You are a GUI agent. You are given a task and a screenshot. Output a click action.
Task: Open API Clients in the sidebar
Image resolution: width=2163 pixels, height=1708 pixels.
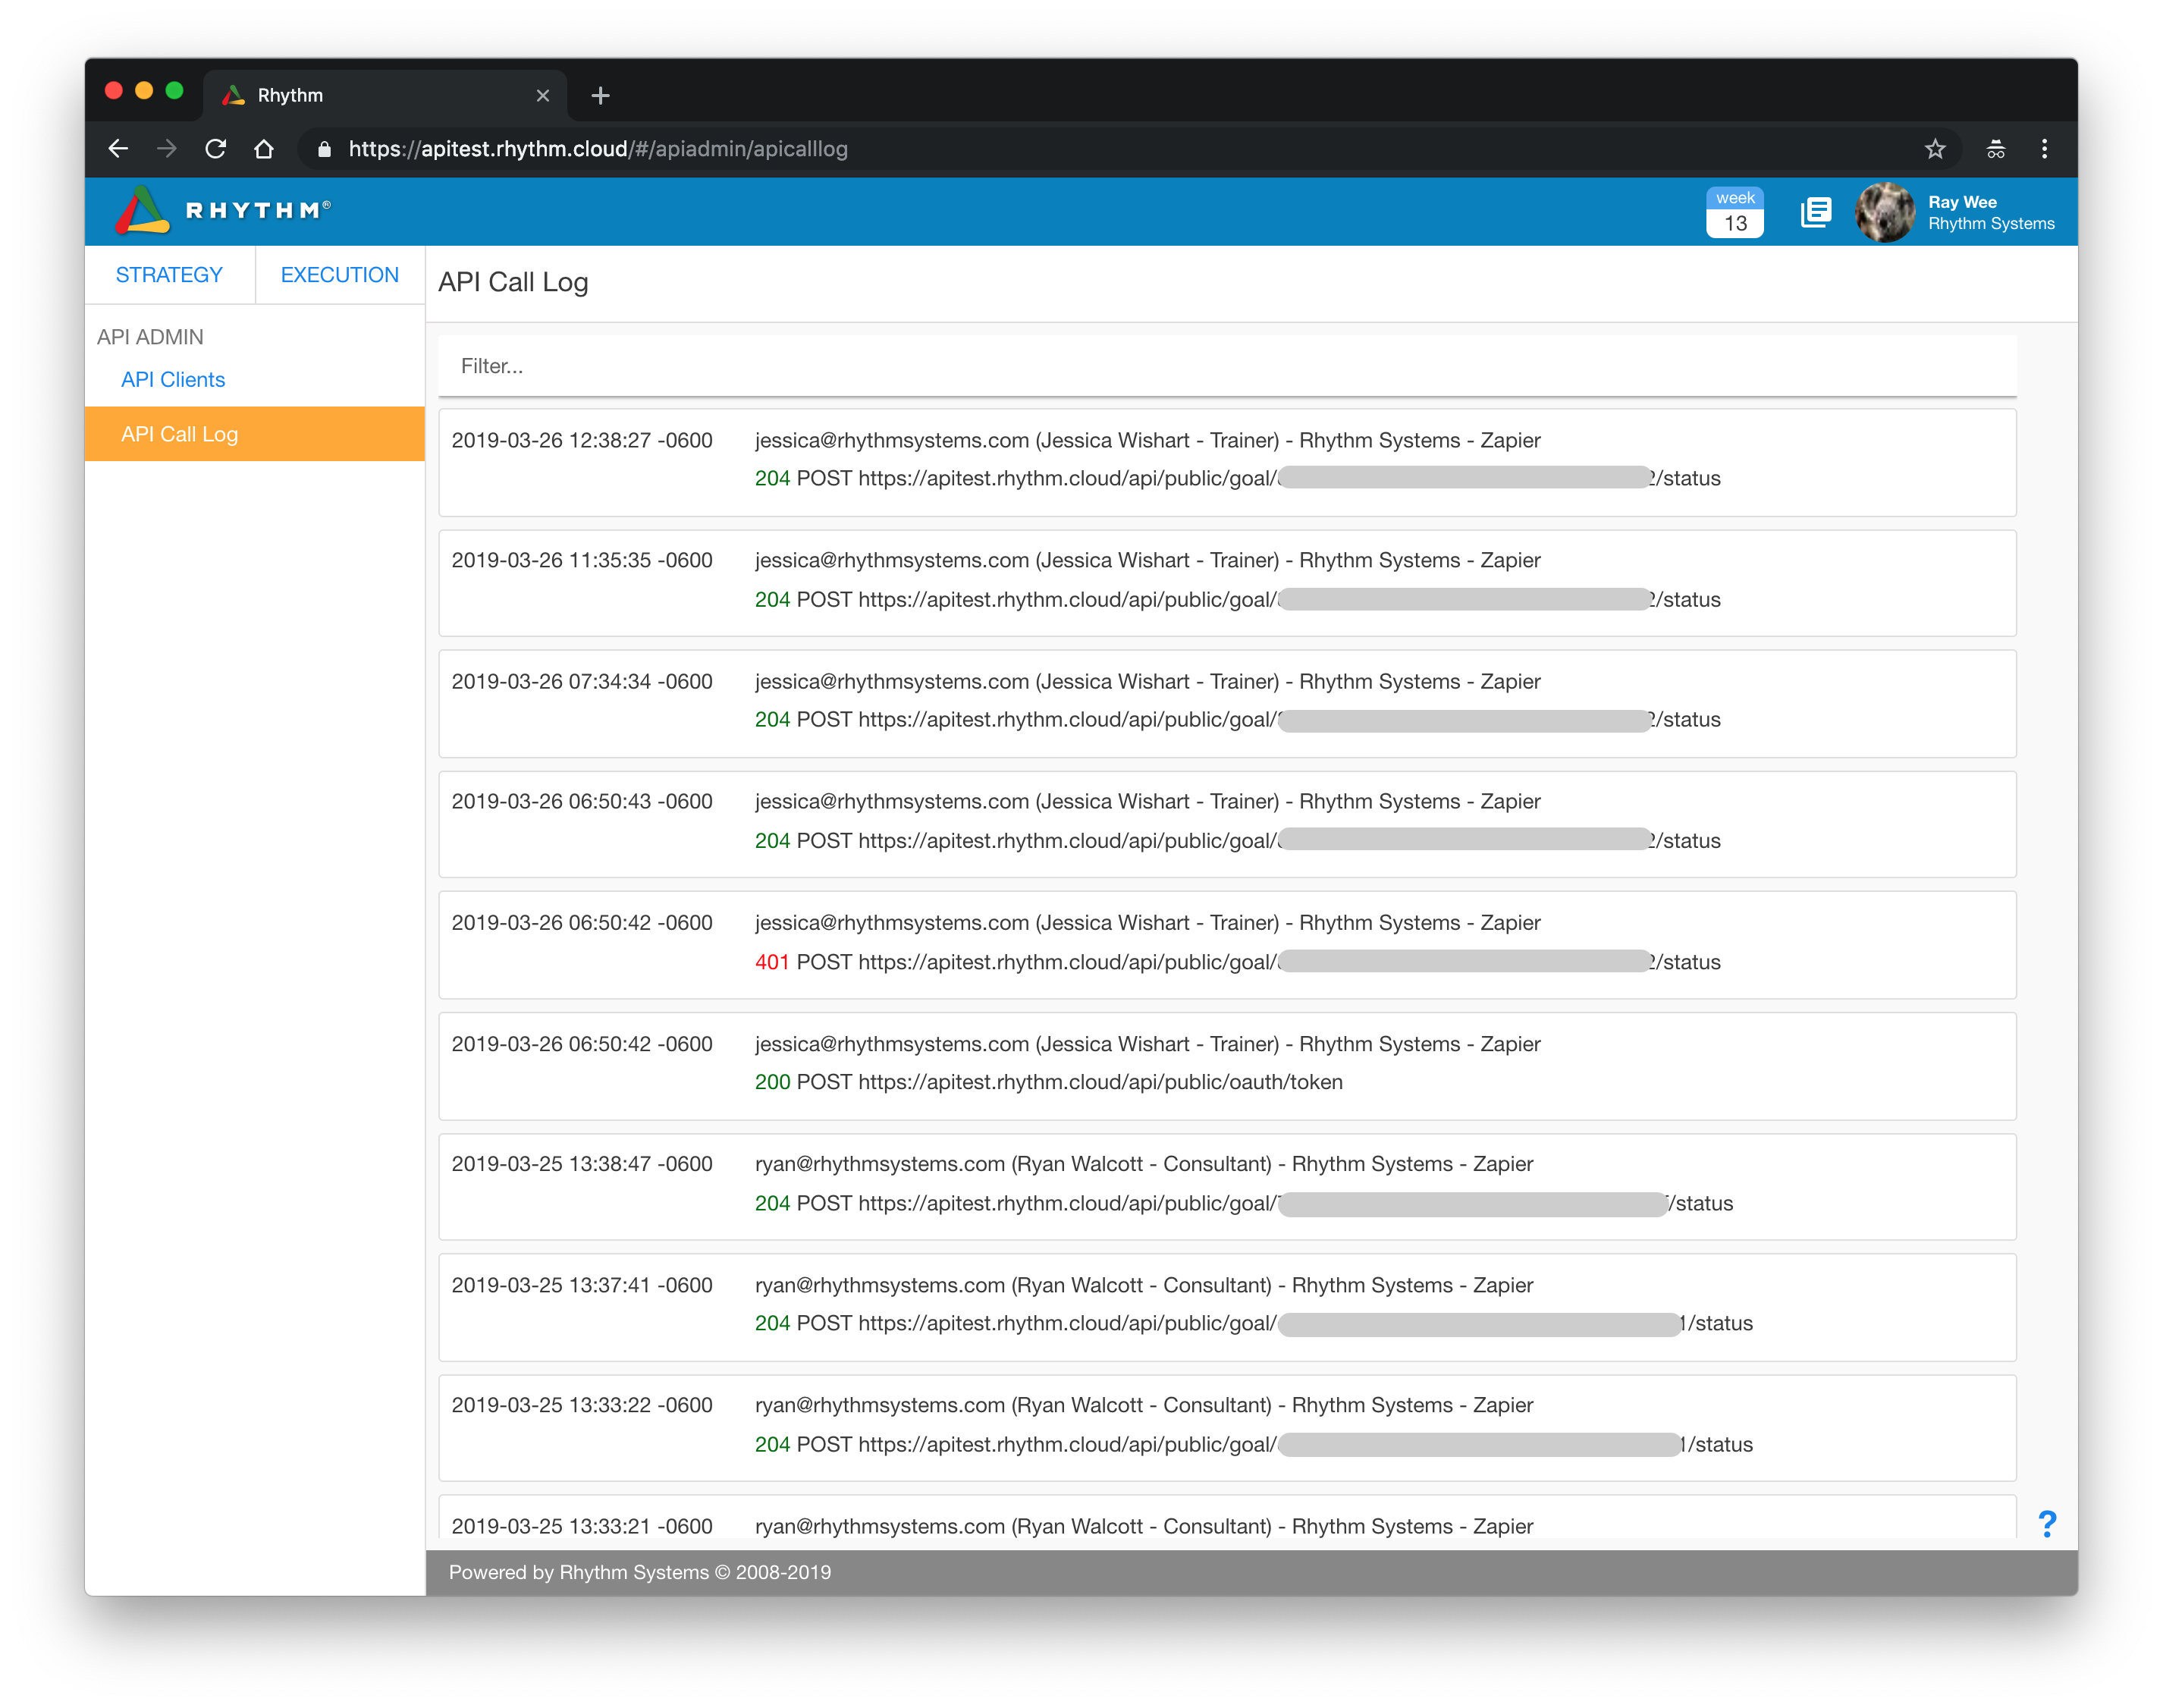173,380
